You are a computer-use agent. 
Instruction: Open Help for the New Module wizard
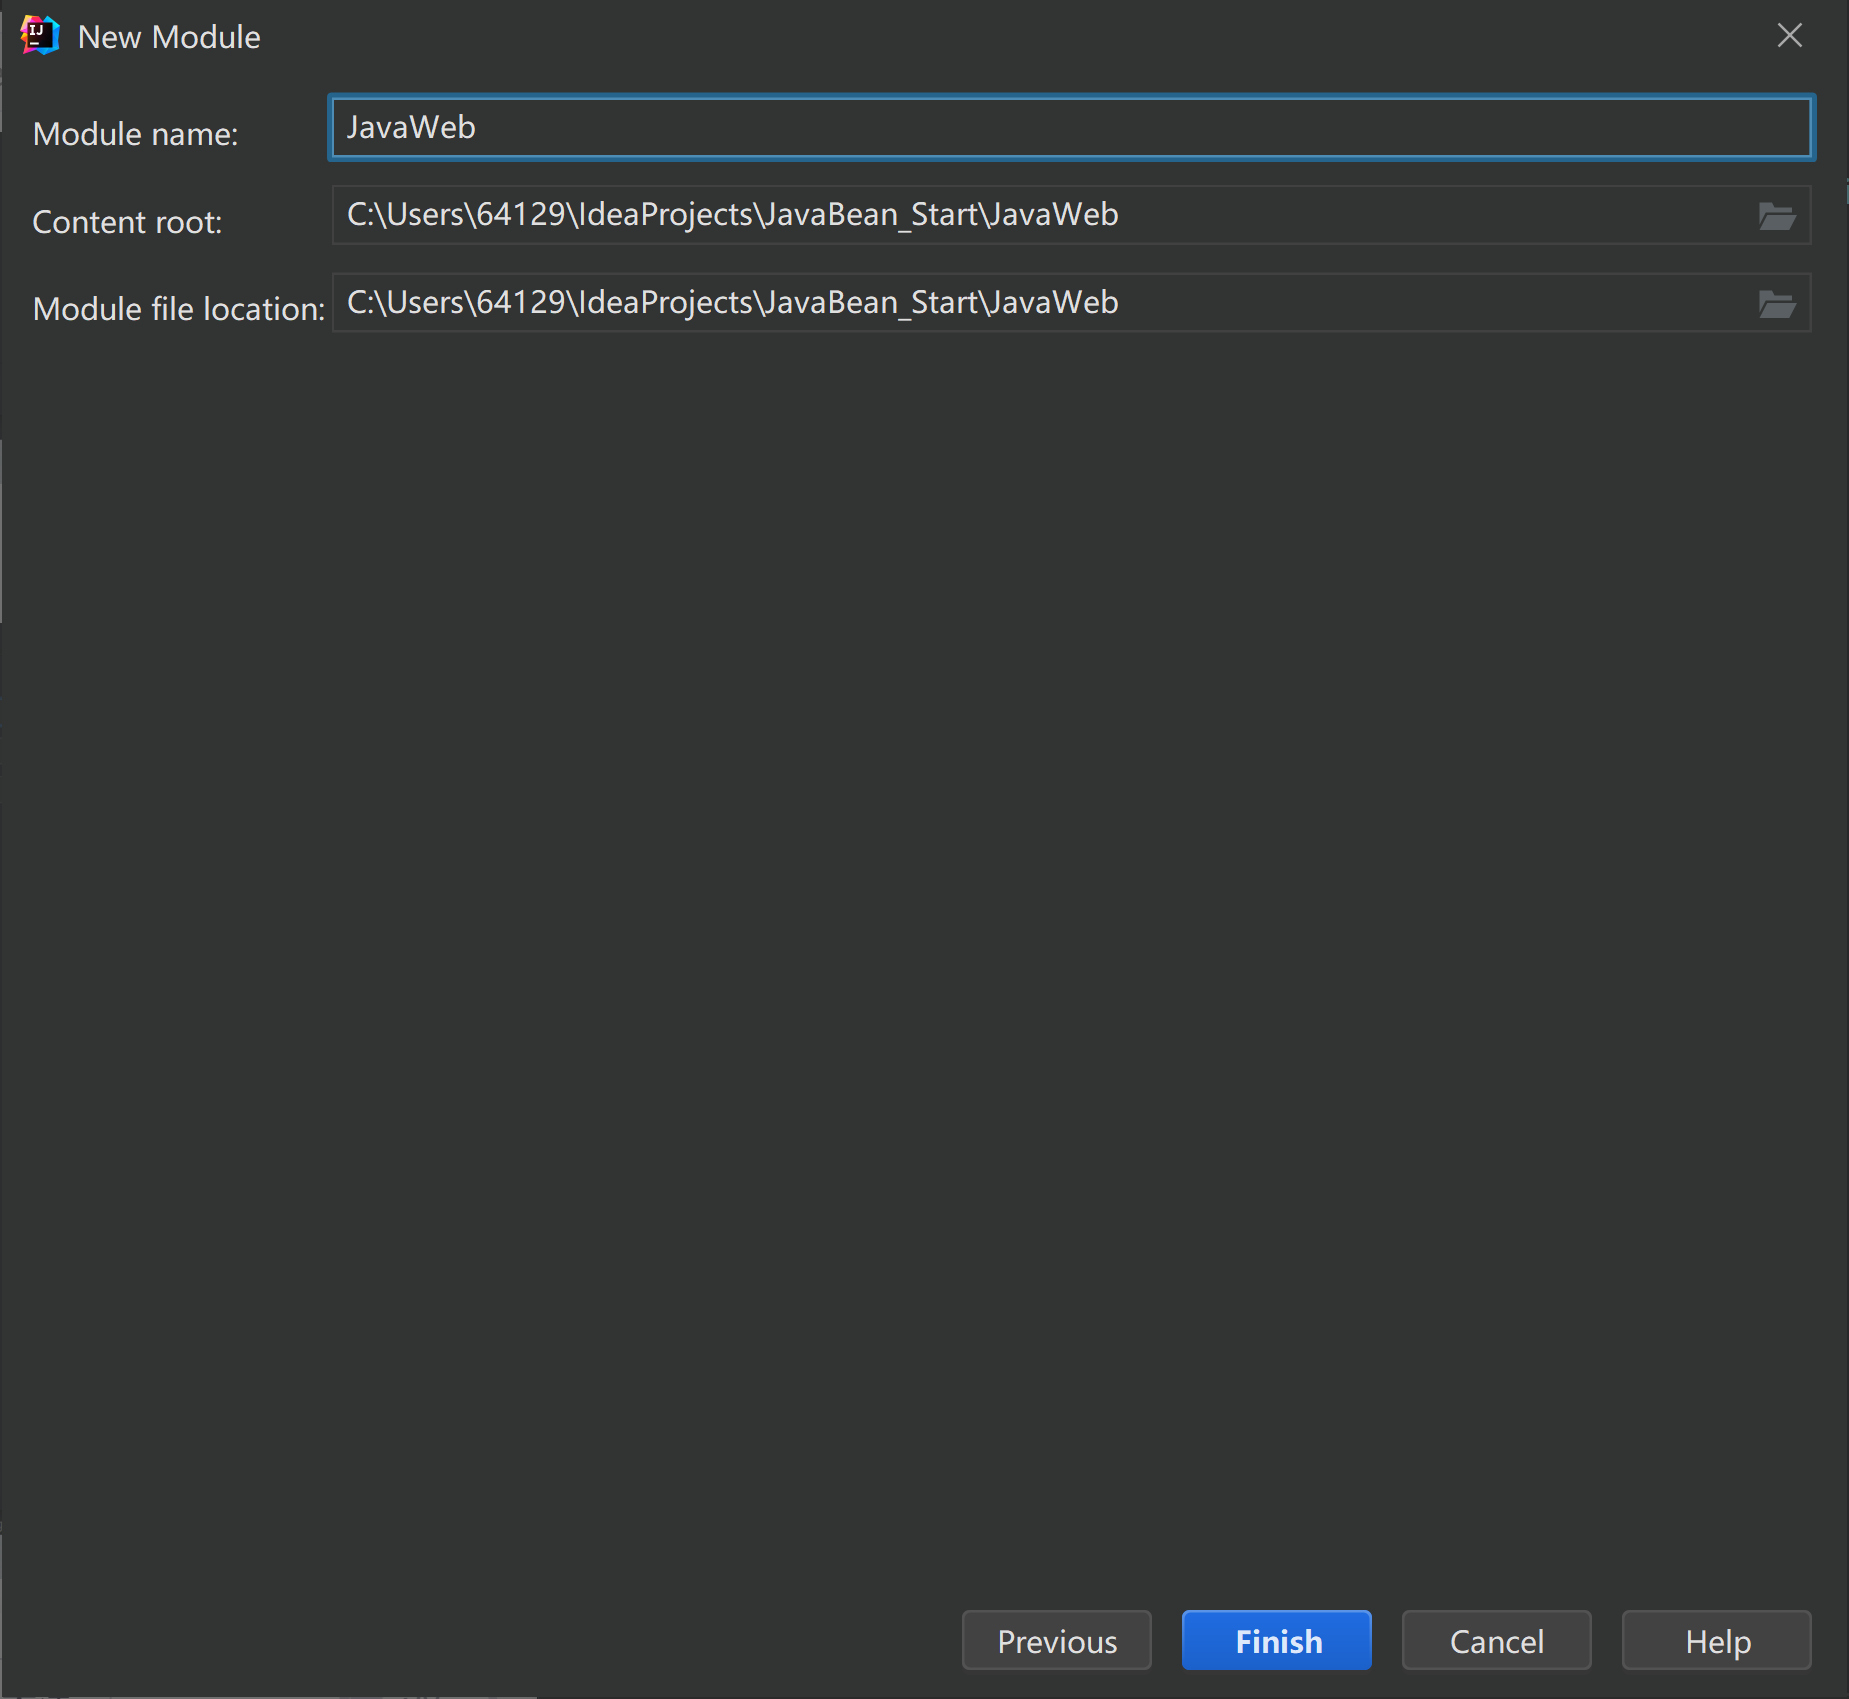click(x=1716, y=1641)
